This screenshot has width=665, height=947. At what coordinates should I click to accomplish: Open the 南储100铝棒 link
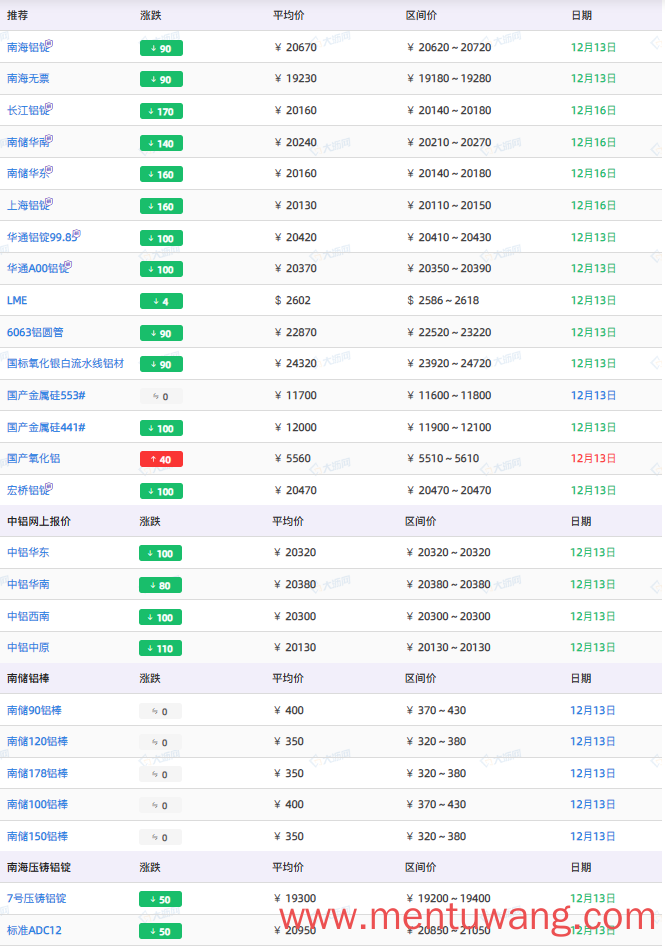pyautogui.click(x=37, y=804)
